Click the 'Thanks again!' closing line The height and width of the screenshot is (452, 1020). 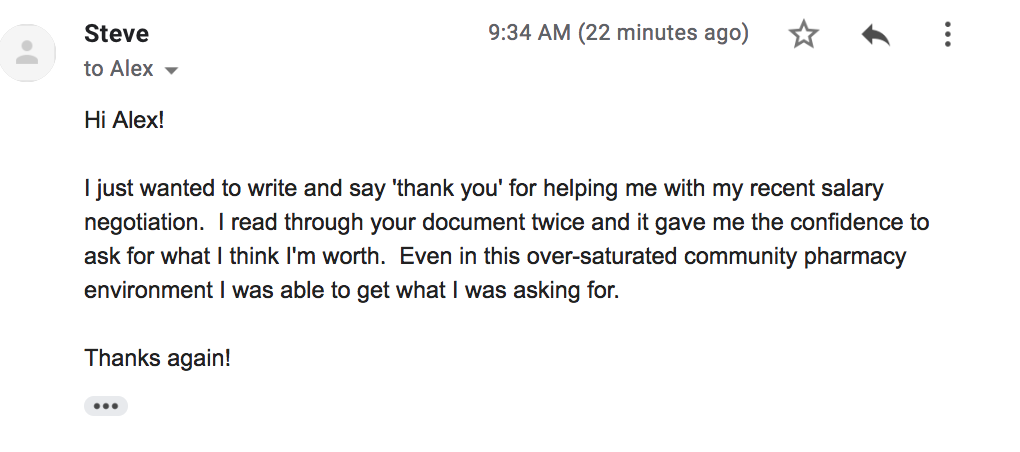tap(157, 358)
